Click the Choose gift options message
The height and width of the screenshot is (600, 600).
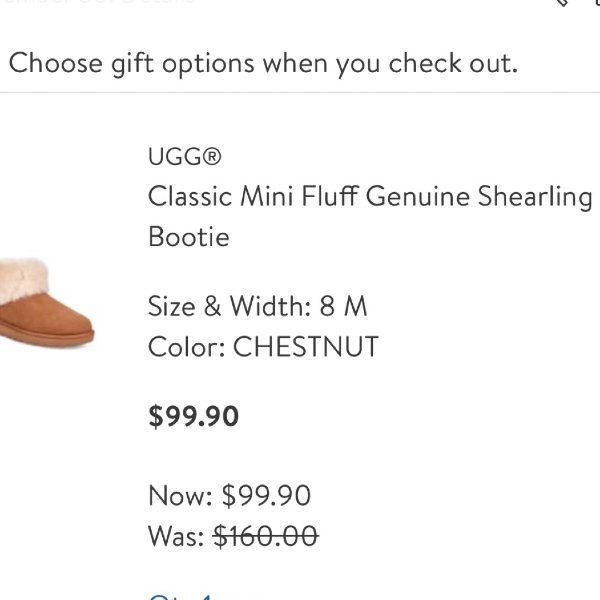point(263,64)
